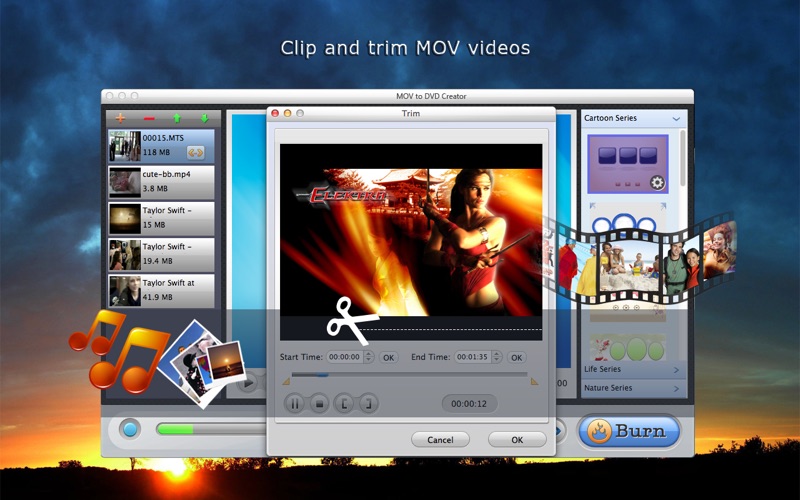The height and width of the screenshot is (500, 800).
Task: Select the Taylor Swift at 41.9 MB video
Action: pyautogui.click(x=161, y=290)
